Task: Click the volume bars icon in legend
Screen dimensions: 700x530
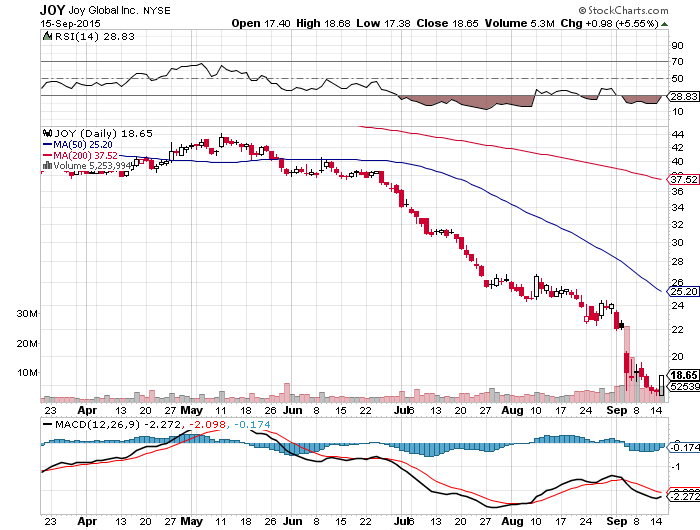Action: (x=47, y=166)
